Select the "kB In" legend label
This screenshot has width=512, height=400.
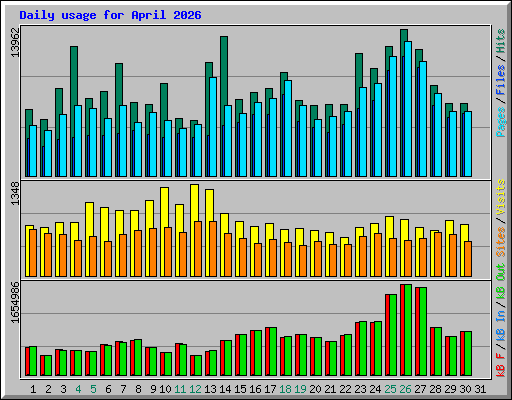[500, 325]
